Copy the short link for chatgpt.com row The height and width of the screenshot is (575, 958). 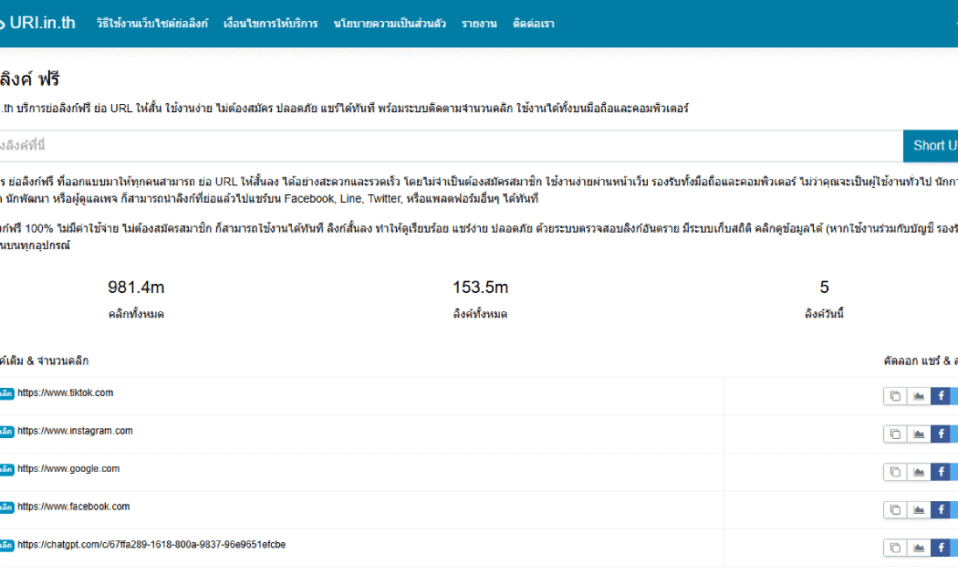895,548
